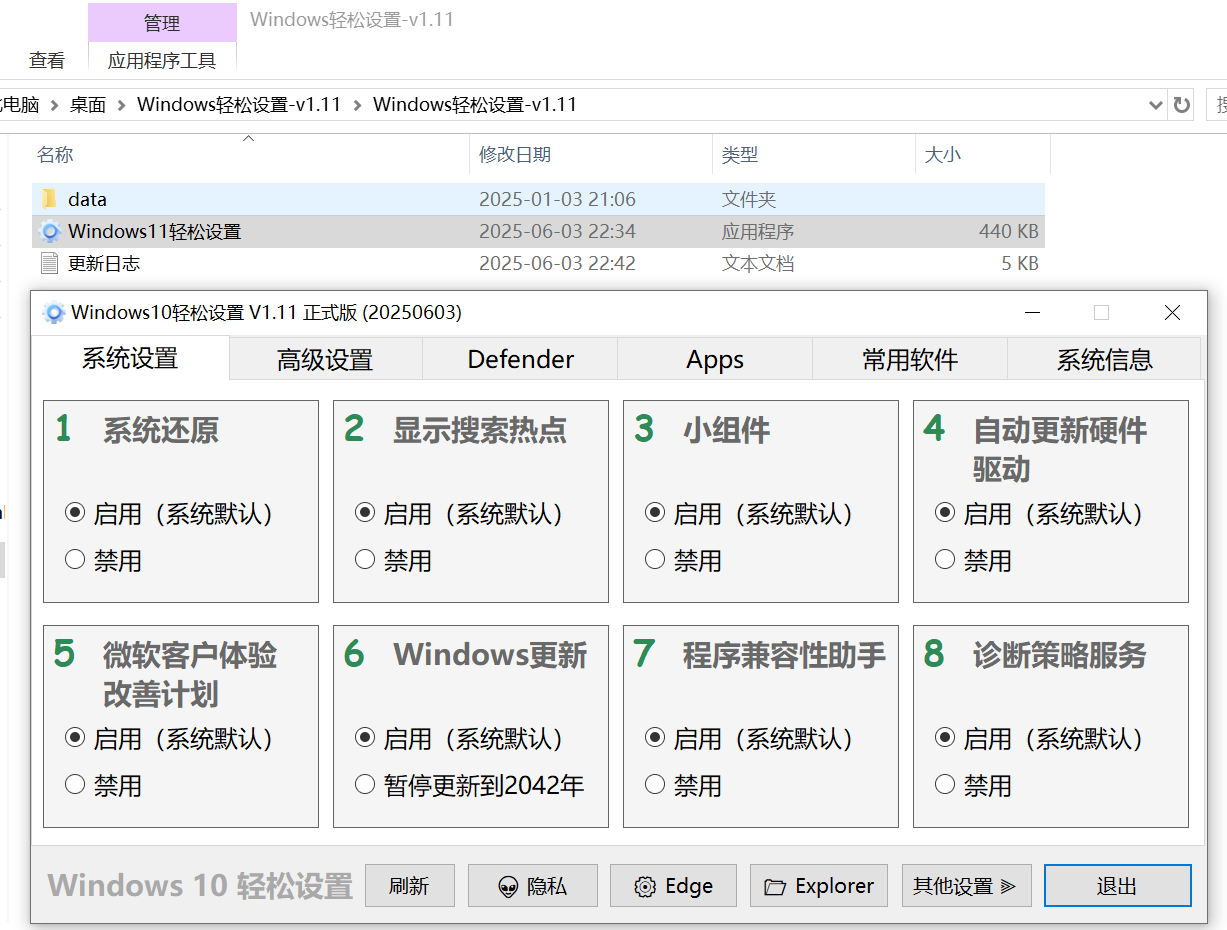Click 退出 to exit the app
Viewport: 1227px width, 930px height.
coord(1117,885)
